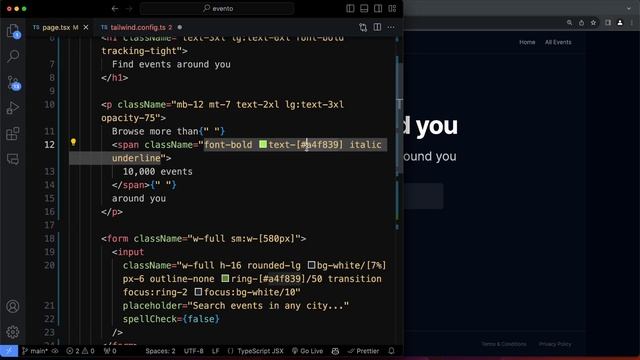Open the Explorer view in activity bar

pos(13,31)
